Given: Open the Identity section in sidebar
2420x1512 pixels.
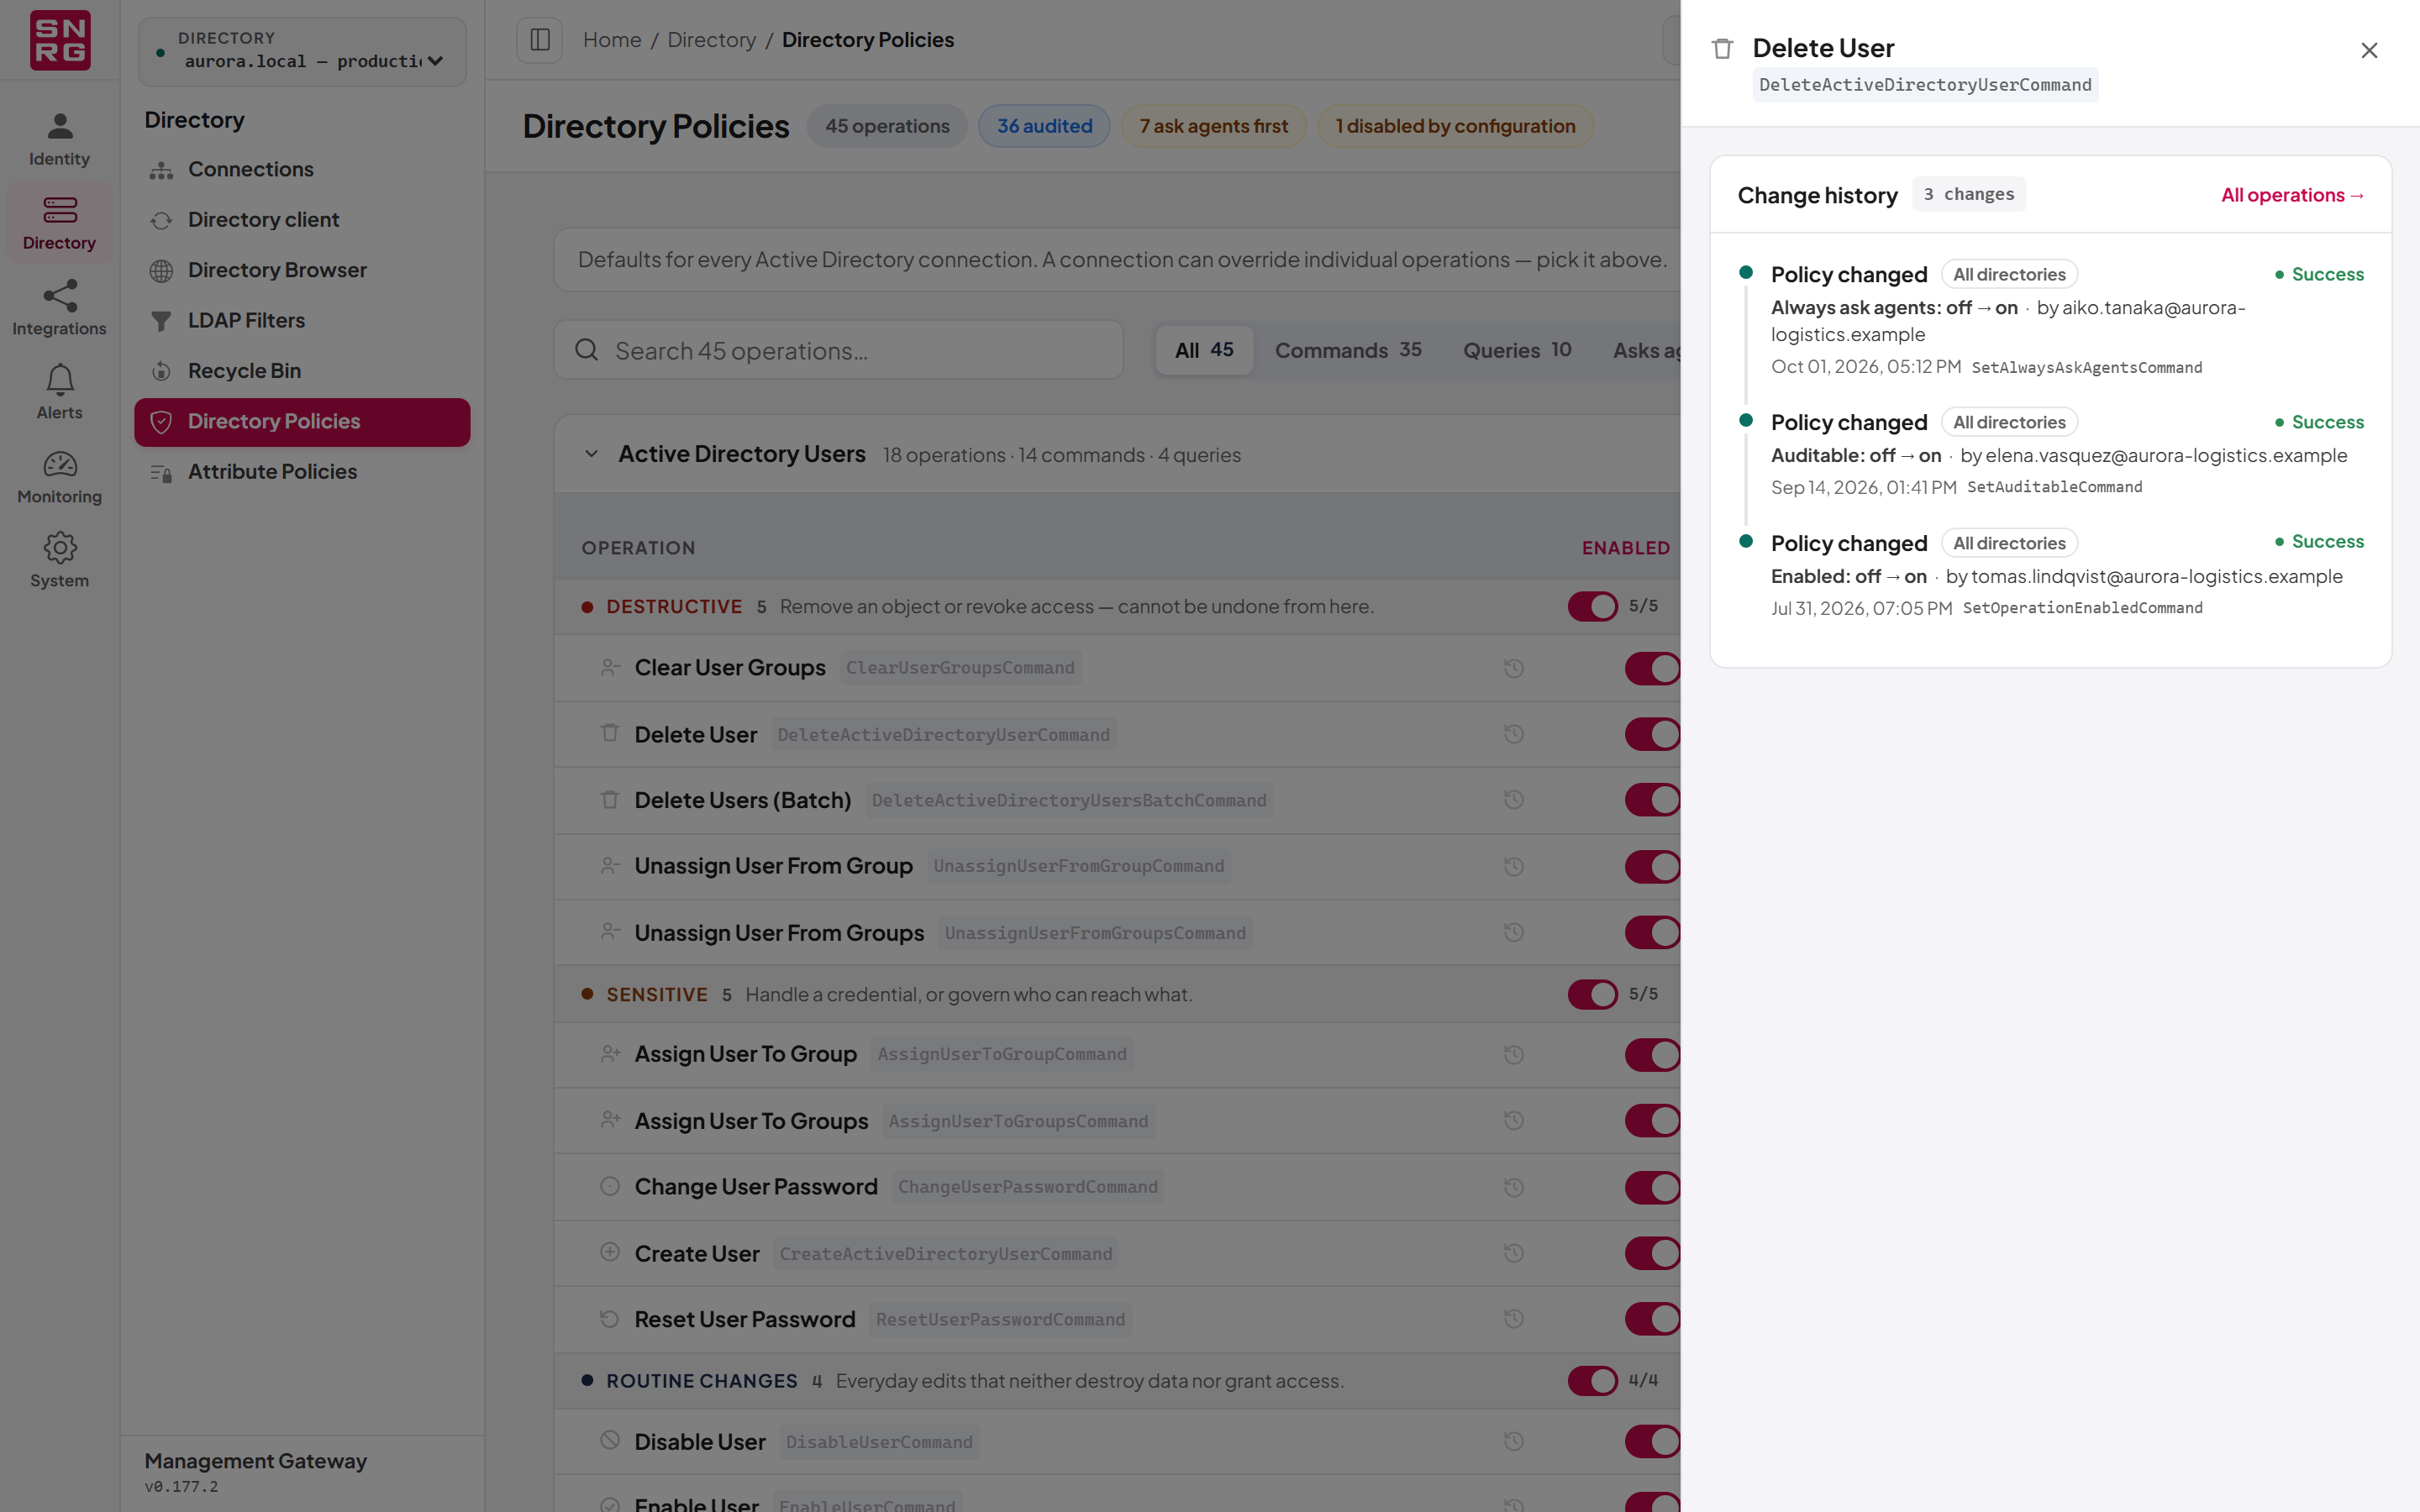Looking at the screenshot, I should 59,140.
